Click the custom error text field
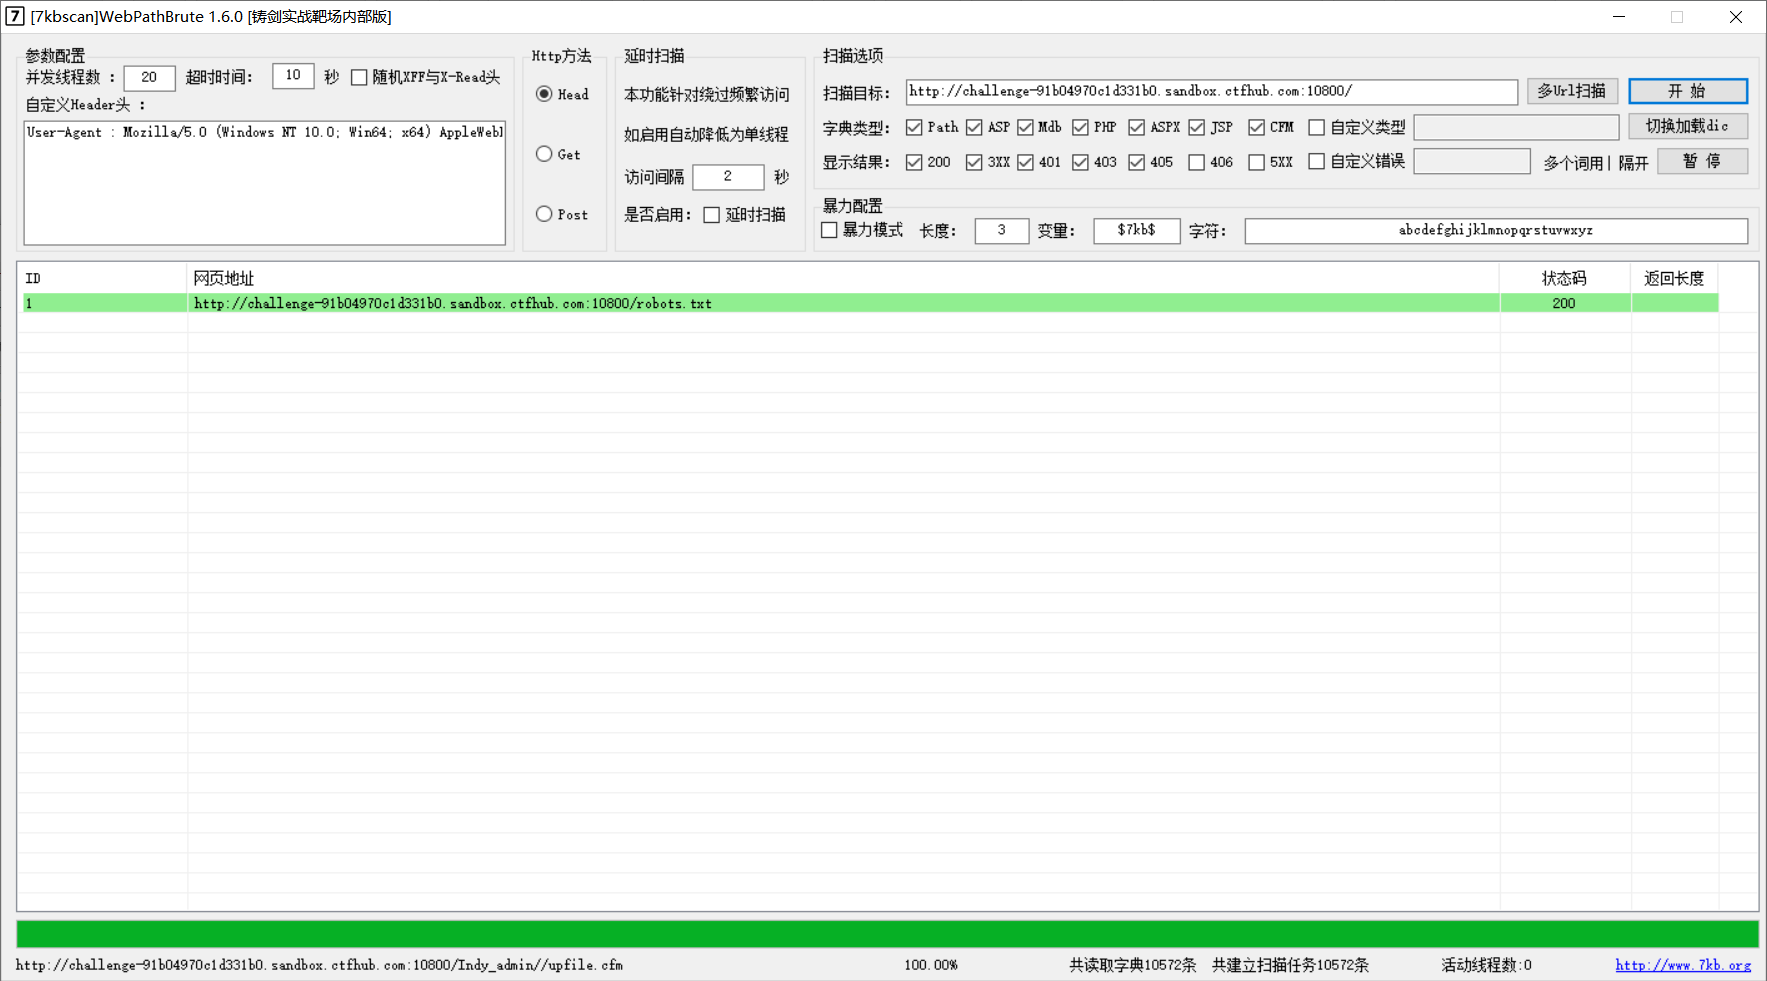 1472,161
